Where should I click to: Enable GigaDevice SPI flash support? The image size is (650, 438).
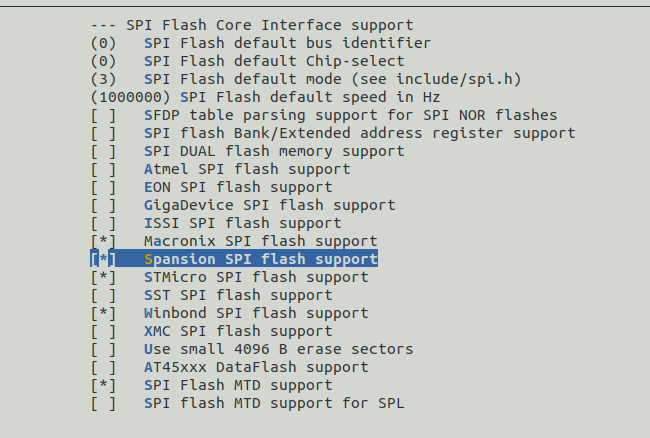103,205
